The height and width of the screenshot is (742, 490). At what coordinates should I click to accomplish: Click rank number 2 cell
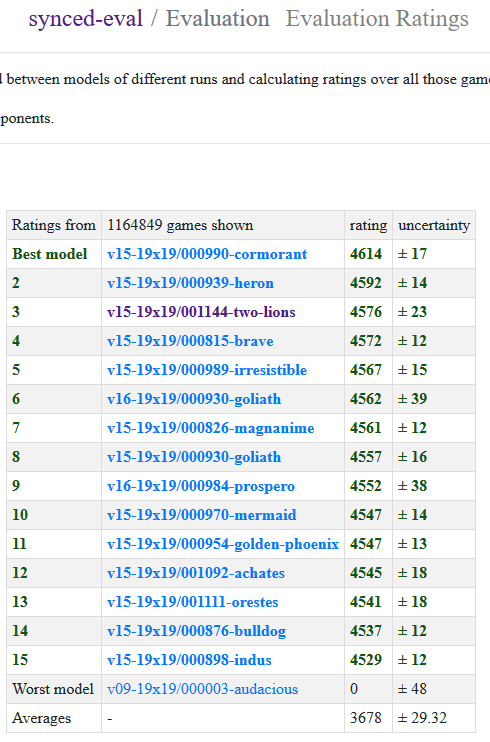pyautogui.click(x=54, y=283)
